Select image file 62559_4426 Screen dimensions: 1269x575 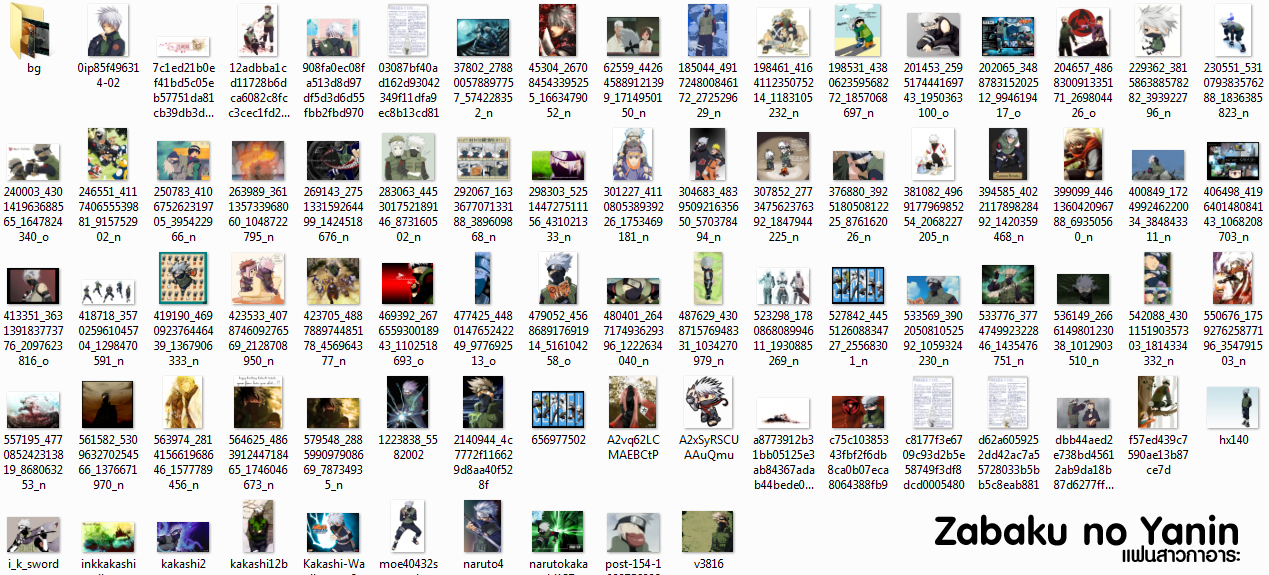point(633,37)
